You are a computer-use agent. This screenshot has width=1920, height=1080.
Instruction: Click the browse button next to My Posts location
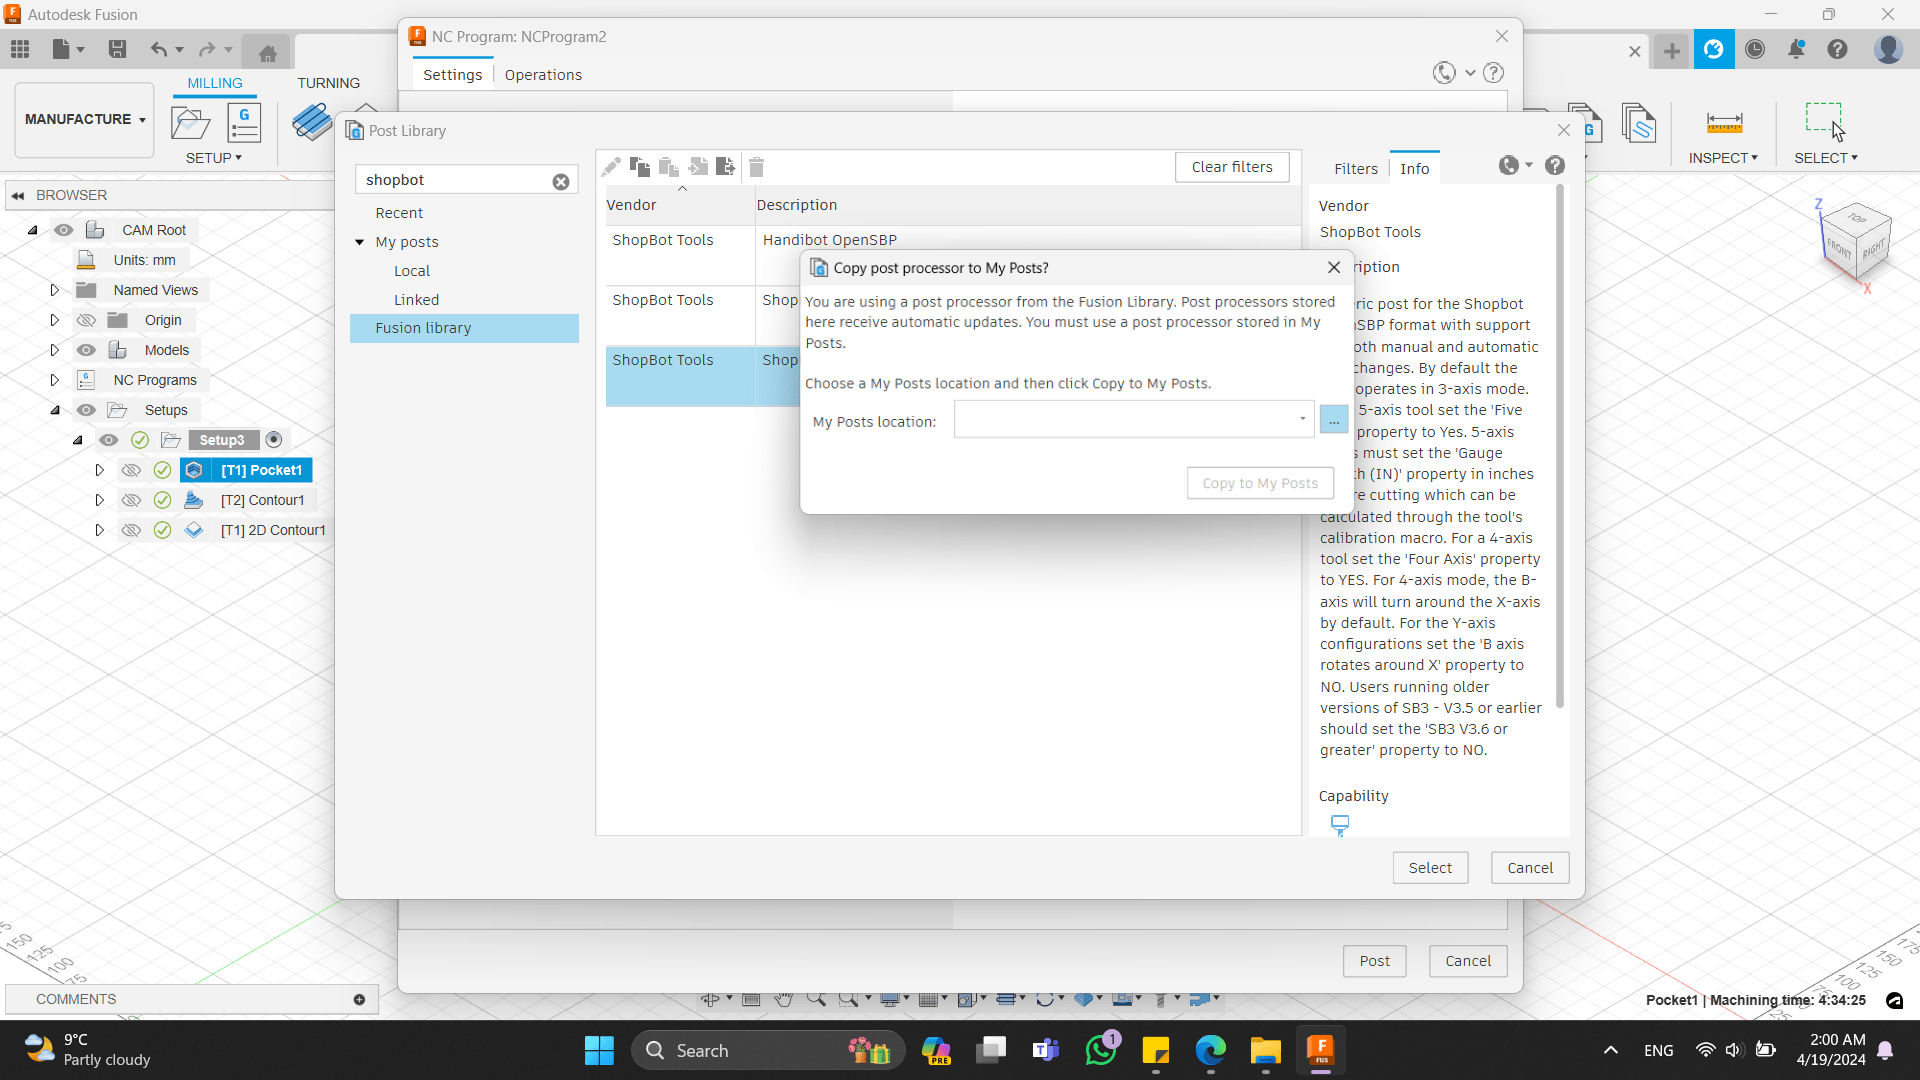[x=1333, y=421]
